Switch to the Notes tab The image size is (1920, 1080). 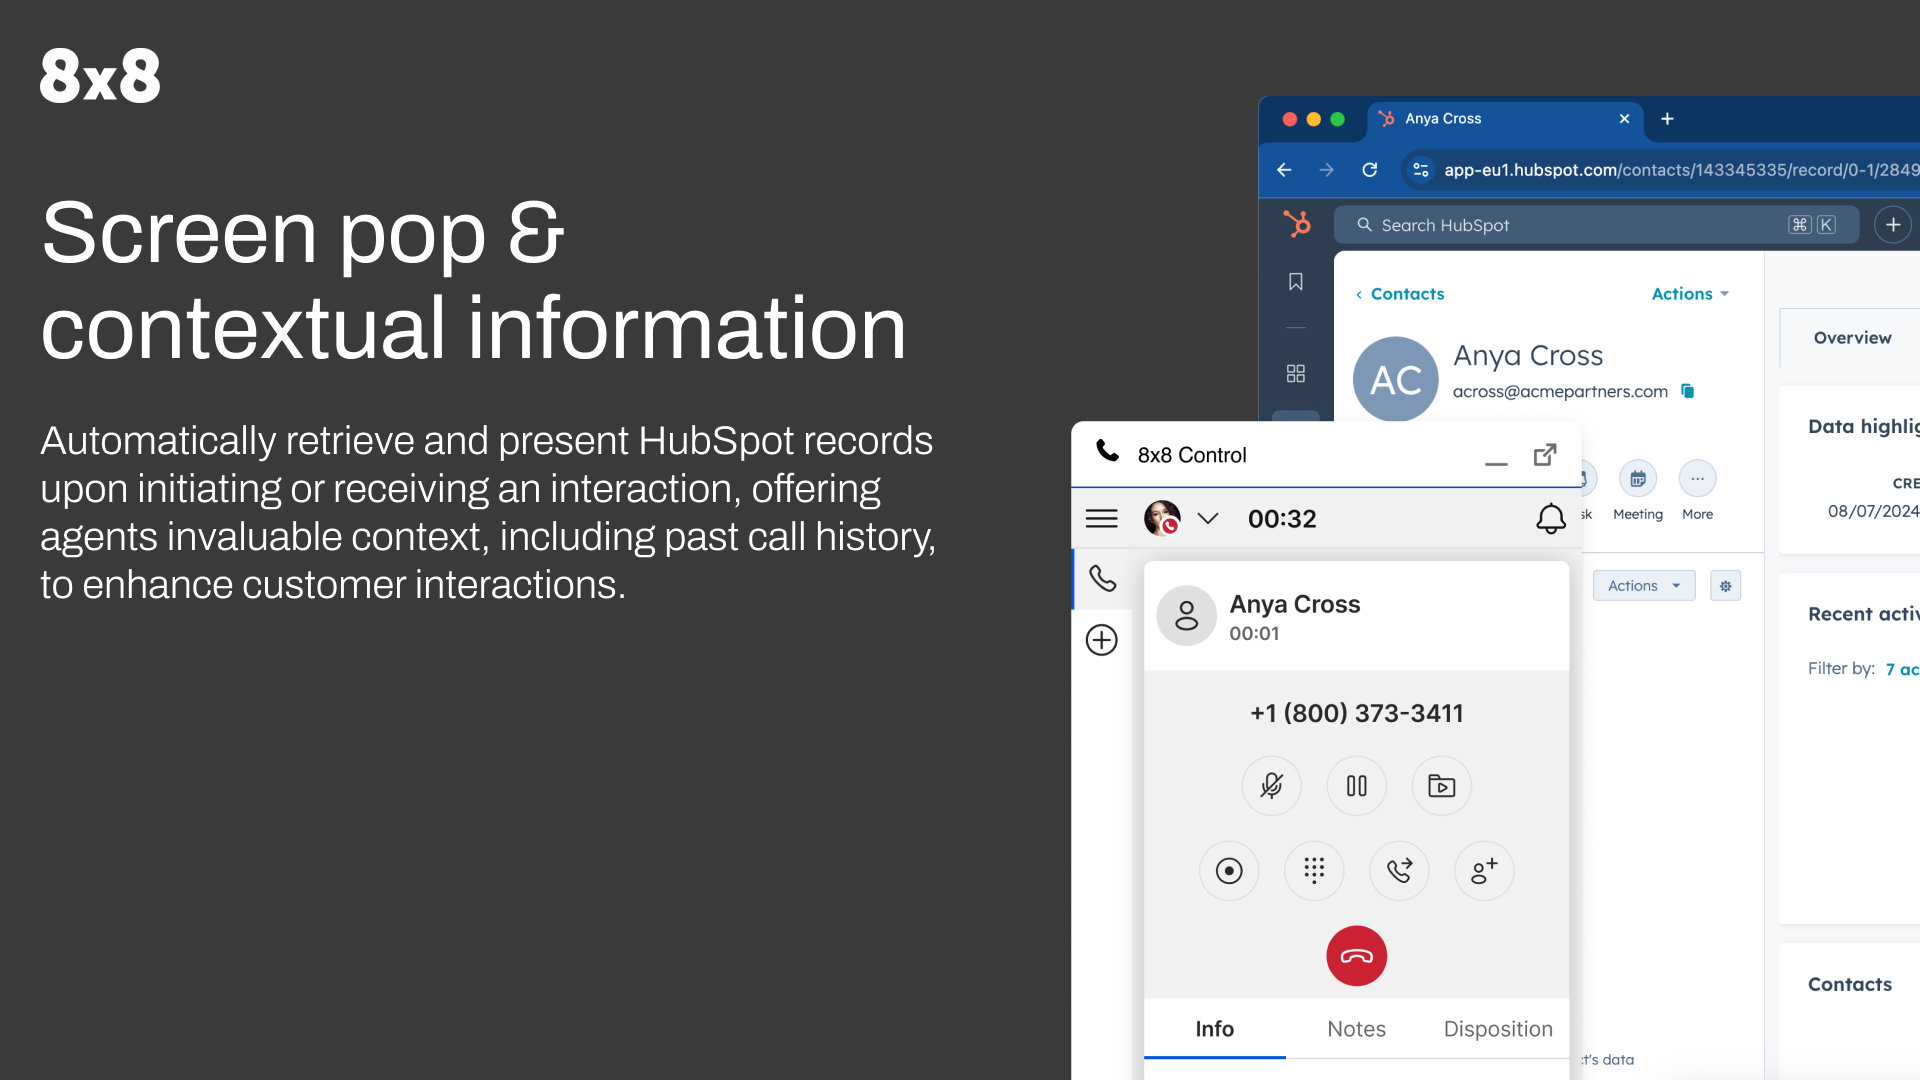point(1356,1029)
